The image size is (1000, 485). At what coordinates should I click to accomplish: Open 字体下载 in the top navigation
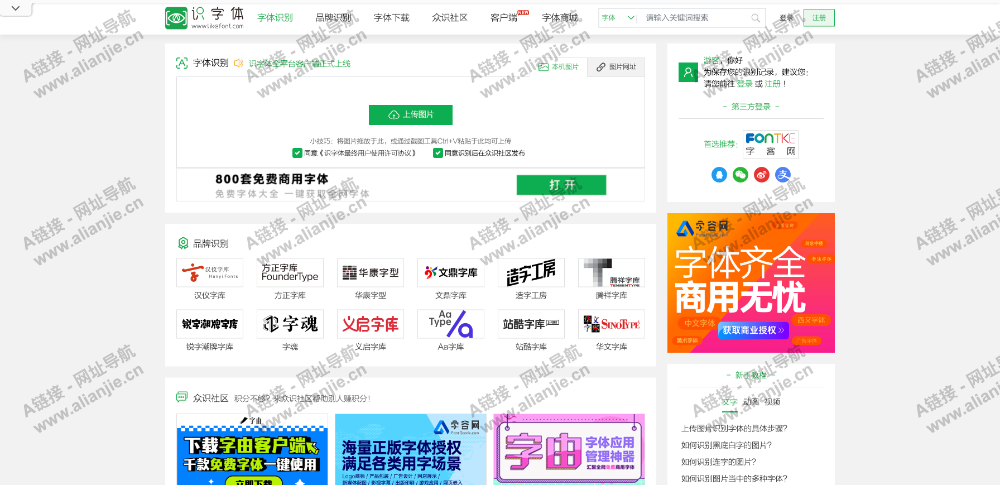tap(392, 18)
